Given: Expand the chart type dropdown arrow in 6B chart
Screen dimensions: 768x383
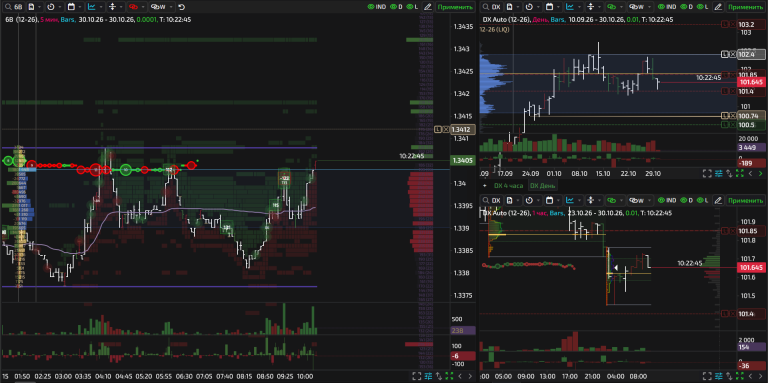Looking at the screenshot, I should 101,7.
